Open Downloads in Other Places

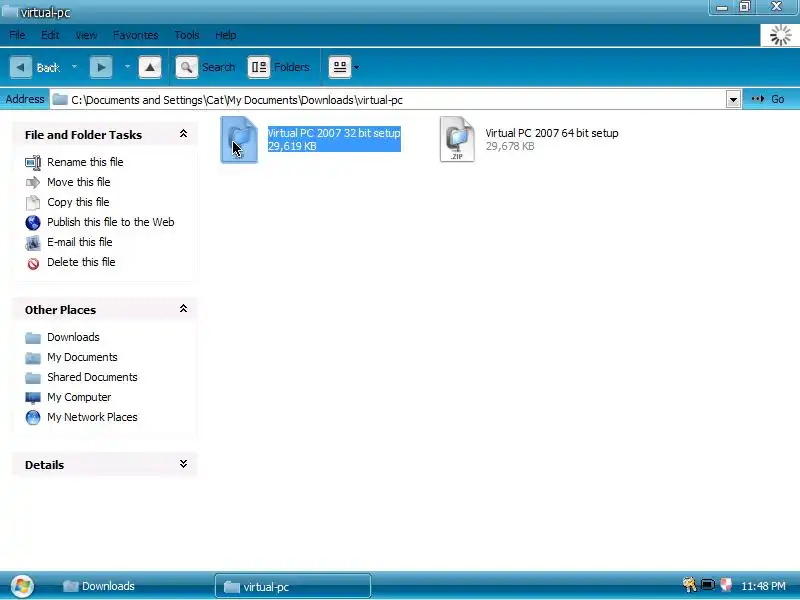pos(73,337)
